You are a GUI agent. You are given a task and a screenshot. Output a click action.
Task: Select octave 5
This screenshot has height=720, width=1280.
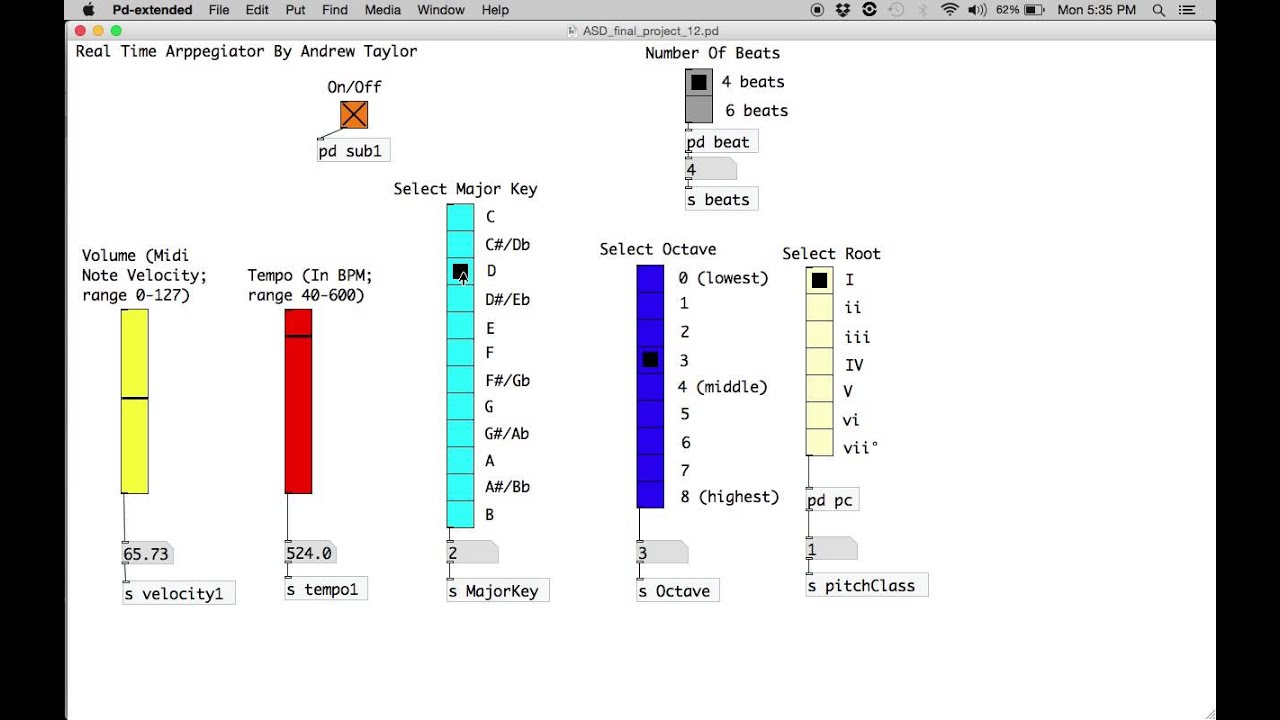[x=650, y=413]
